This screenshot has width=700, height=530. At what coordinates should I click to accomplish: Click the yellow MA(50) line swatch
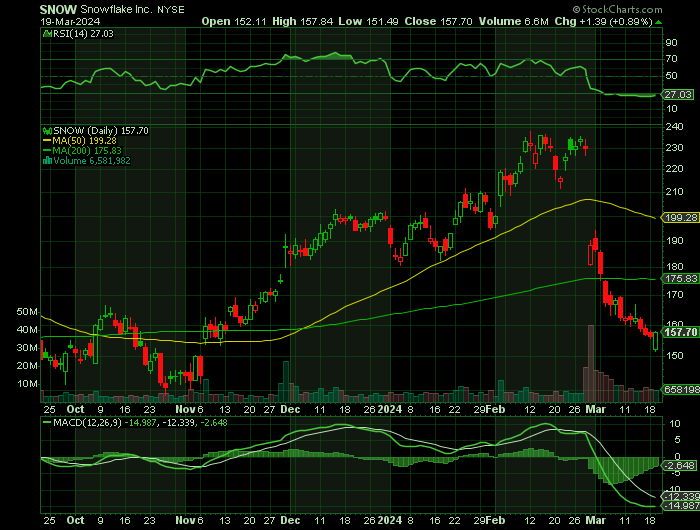pos(45,141)
